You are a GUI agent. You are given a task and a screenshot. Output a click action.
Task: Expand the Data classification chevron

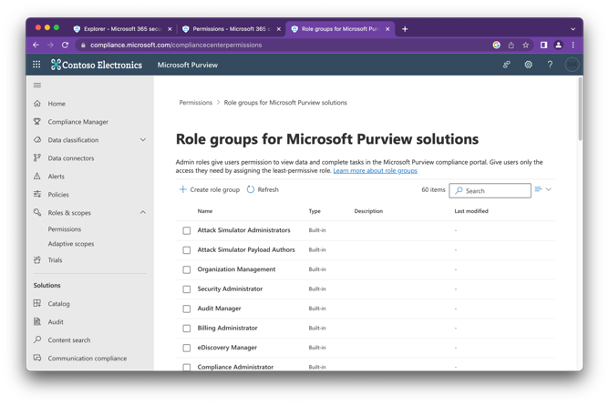[143, 140]
